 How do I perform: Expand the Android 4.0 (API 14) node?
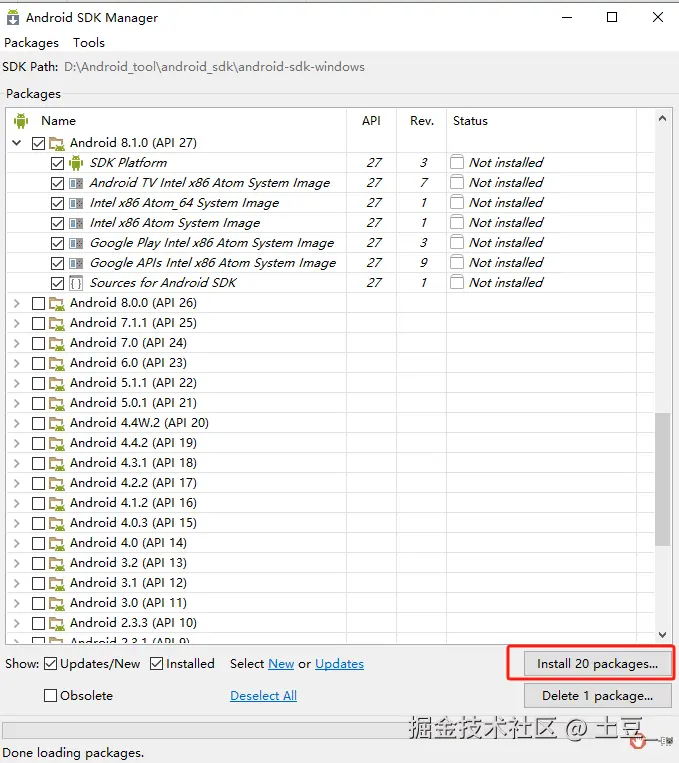[x=17, y=543]
